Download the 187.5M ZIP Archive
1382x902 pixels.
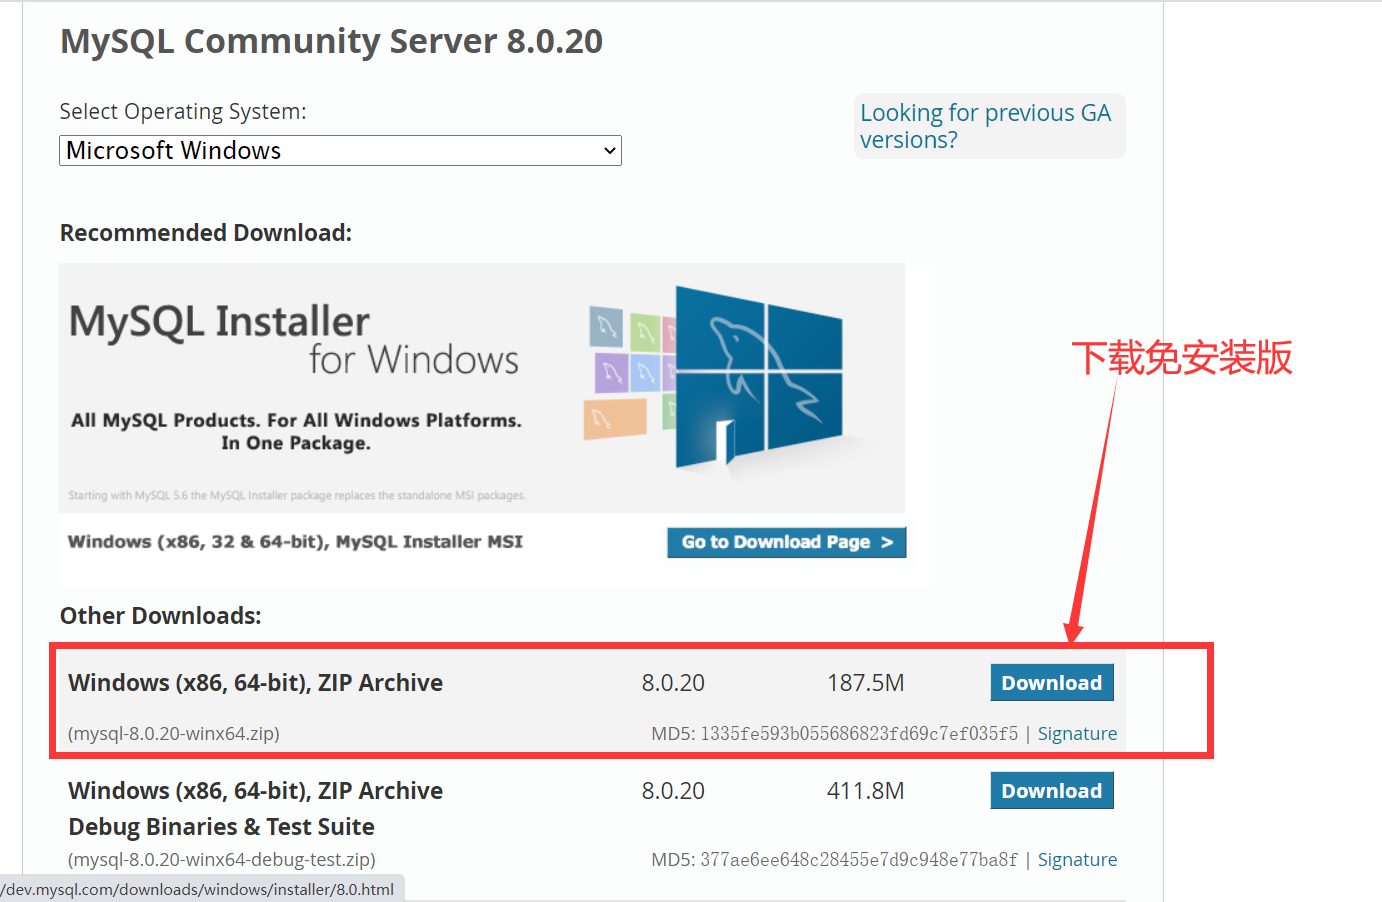(1052, 683)
